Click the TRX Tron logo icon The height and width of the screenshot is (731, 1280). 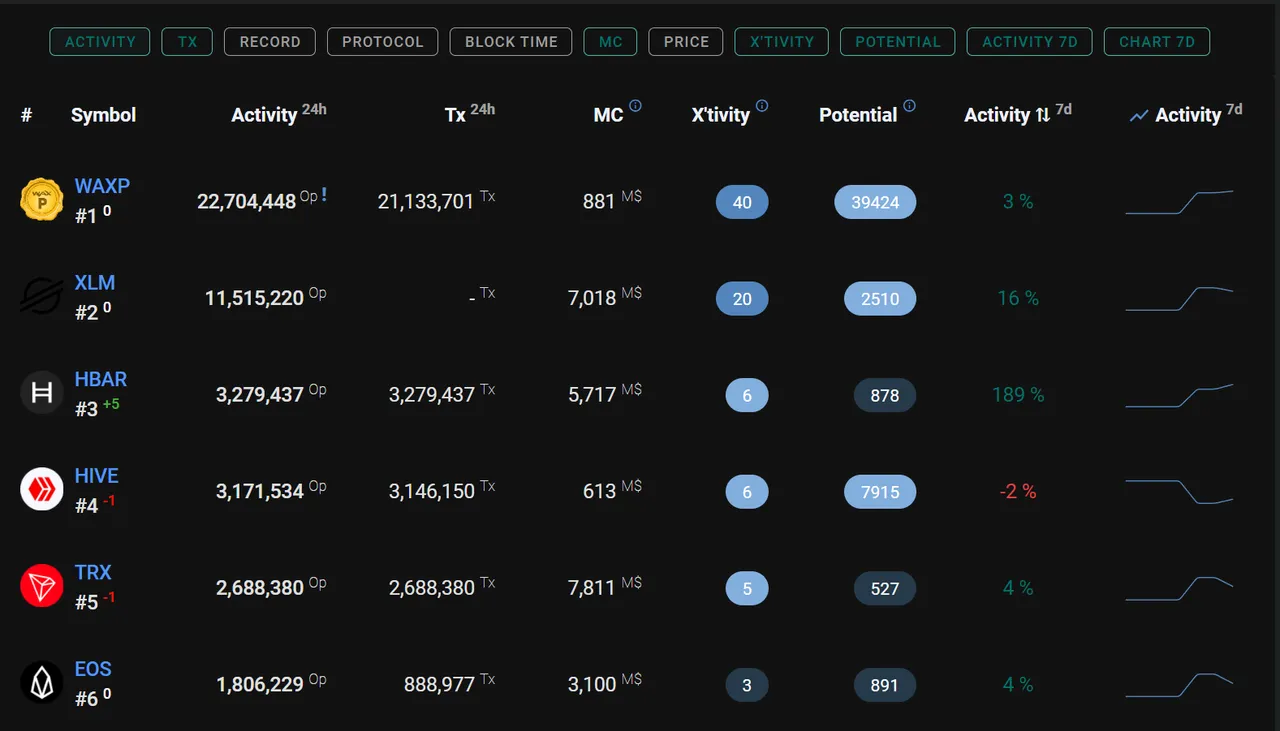click(x=42, y=586)
